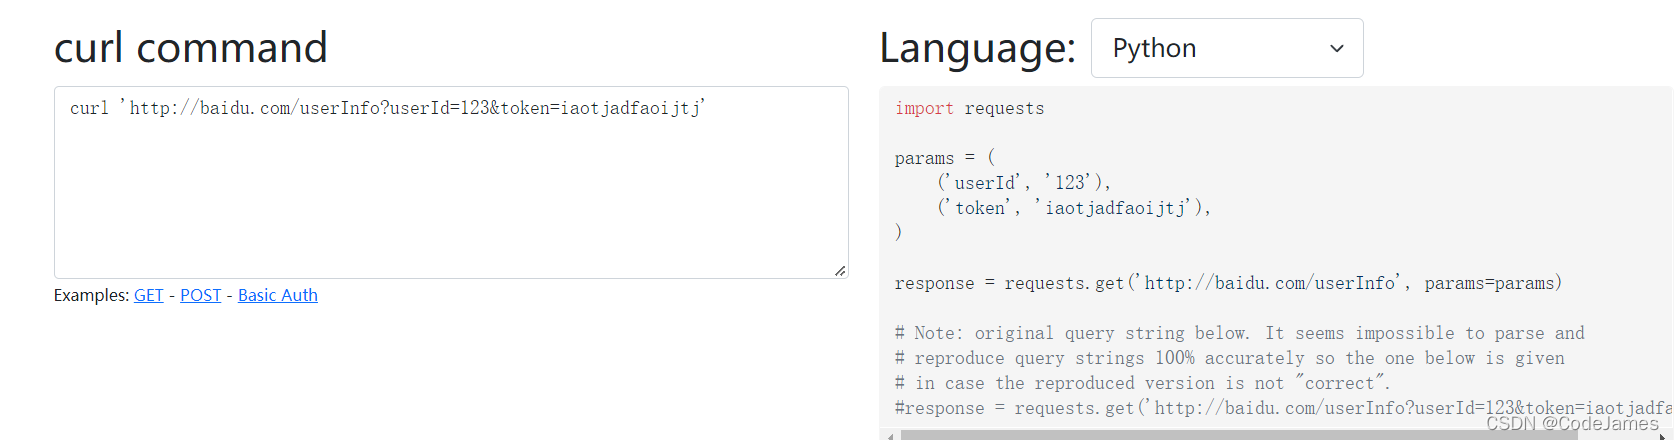Open the Basic Auth example link
Screen dimensions: 1674x440
coord(278,295)
